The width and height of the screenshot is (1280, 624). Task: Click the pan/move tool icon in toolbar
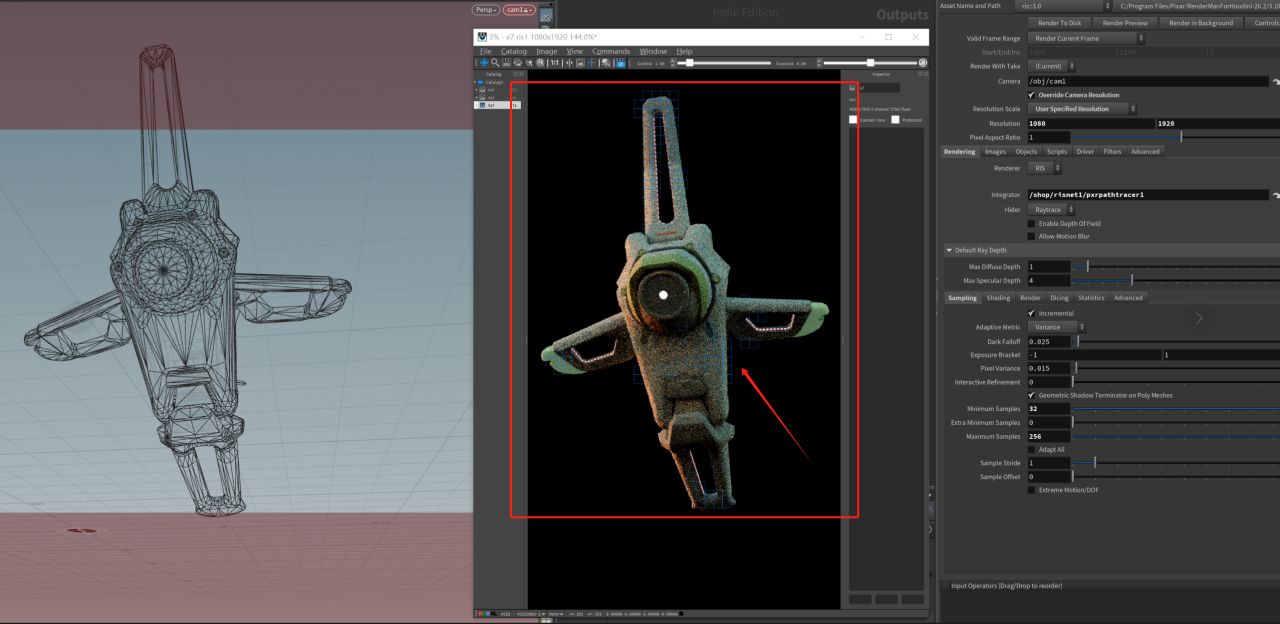coord(484,63)
